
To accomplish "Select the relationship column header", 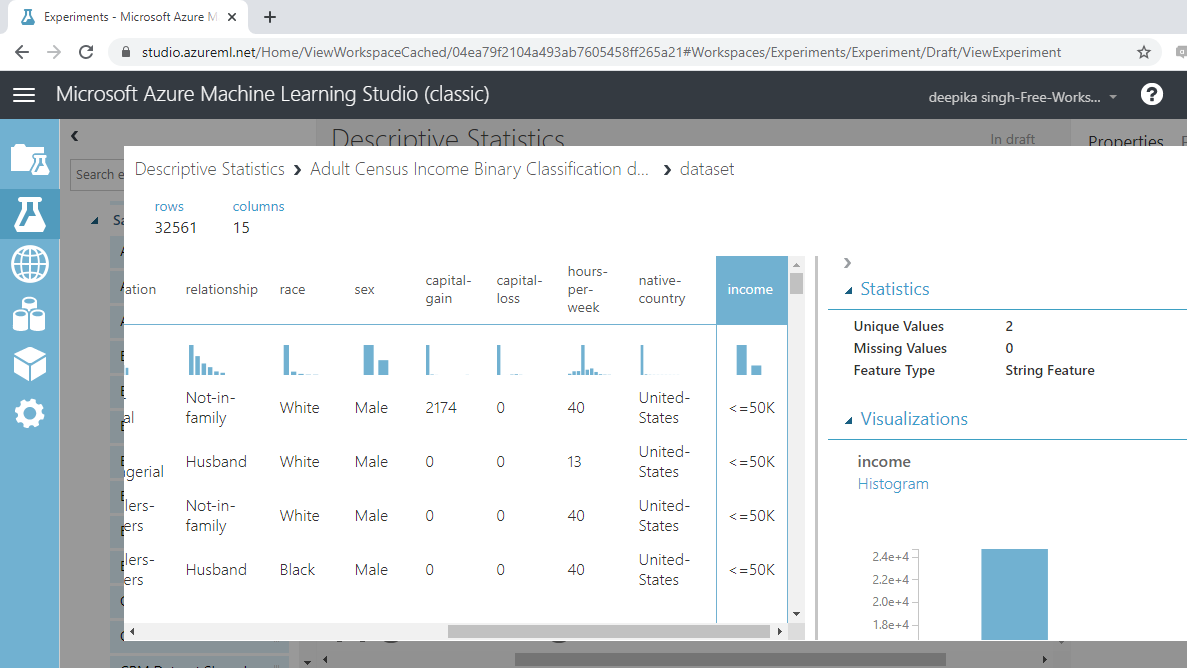I will coord(222,289).
